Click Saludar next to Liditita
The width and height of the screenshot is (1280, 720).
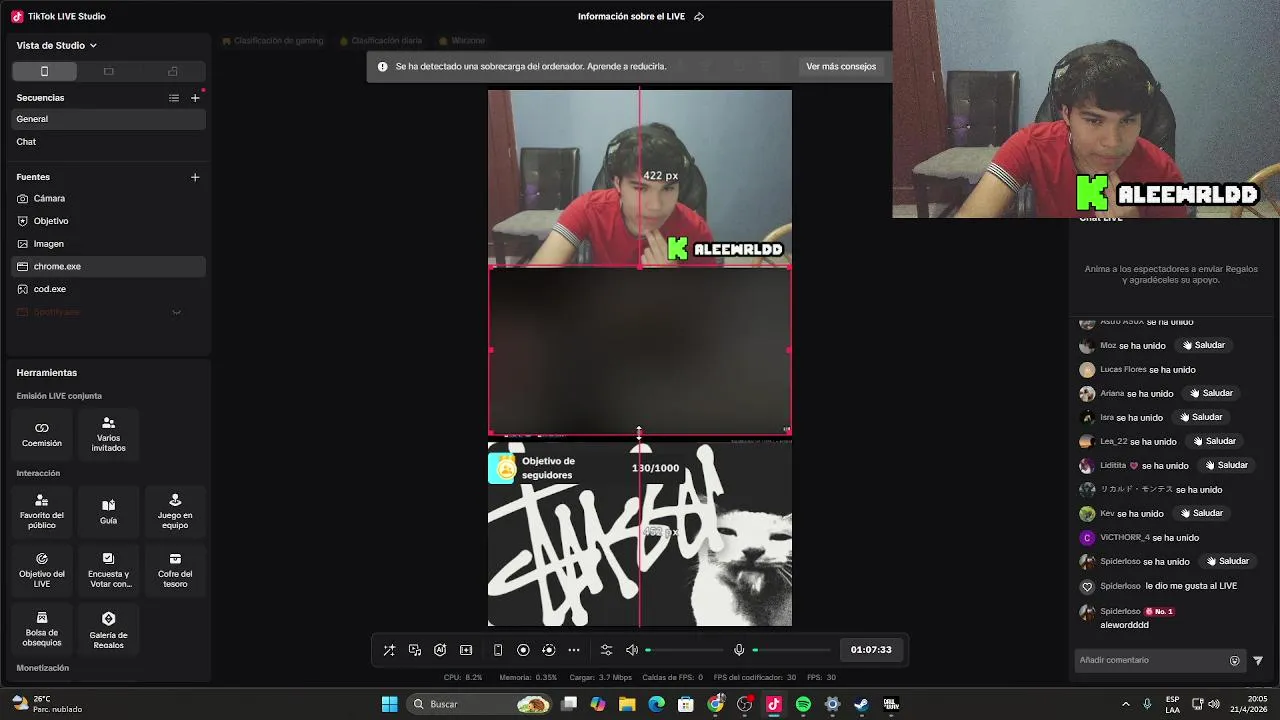pyautogui.click(x=1226, y=465)
